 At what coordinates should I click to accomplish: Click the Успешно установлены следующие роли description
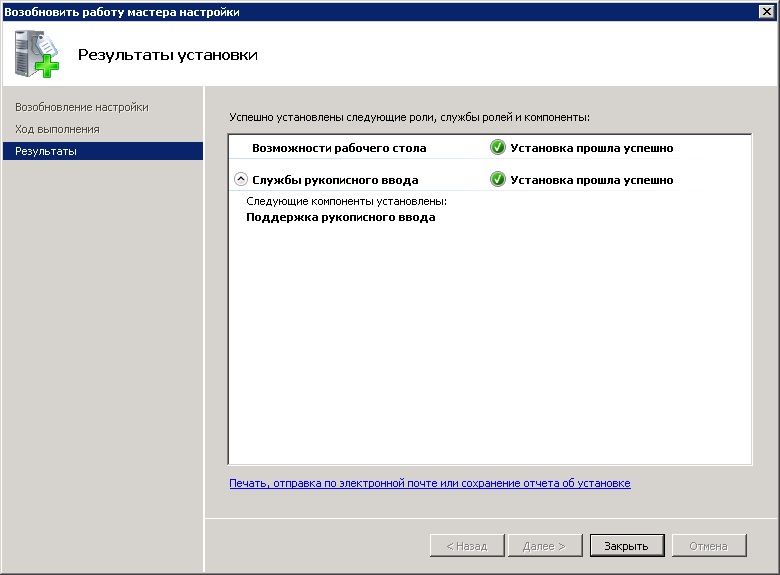[x=409, y=117]
